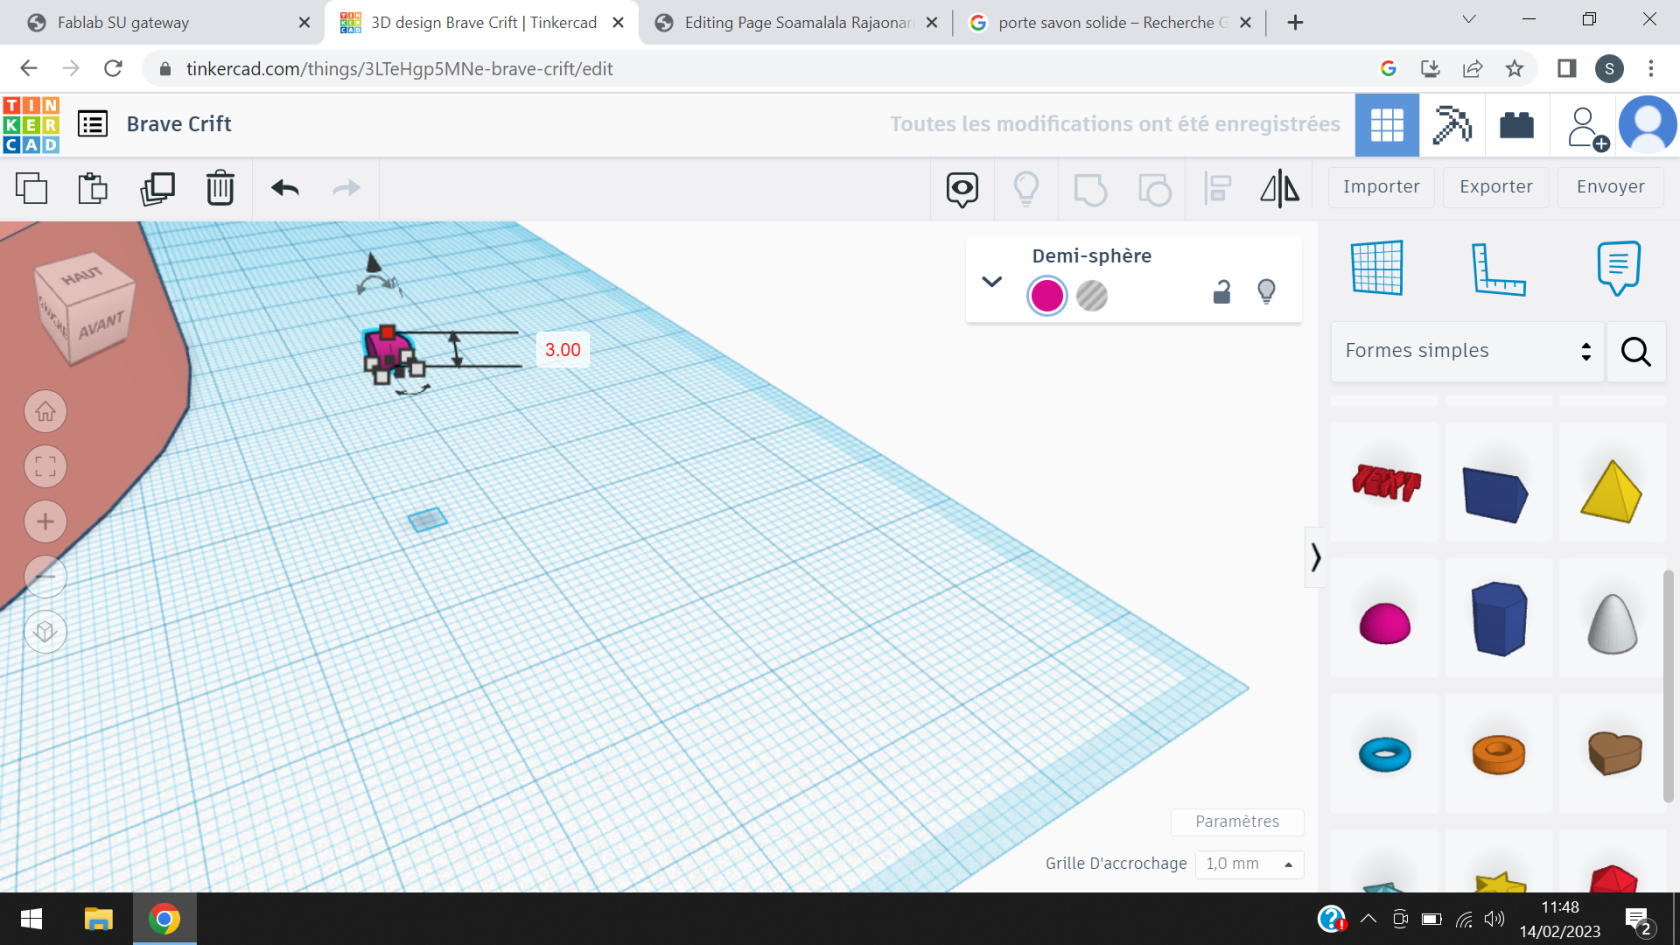
Task: Click the AVANT face of view cube
Action: pos(102,326)
